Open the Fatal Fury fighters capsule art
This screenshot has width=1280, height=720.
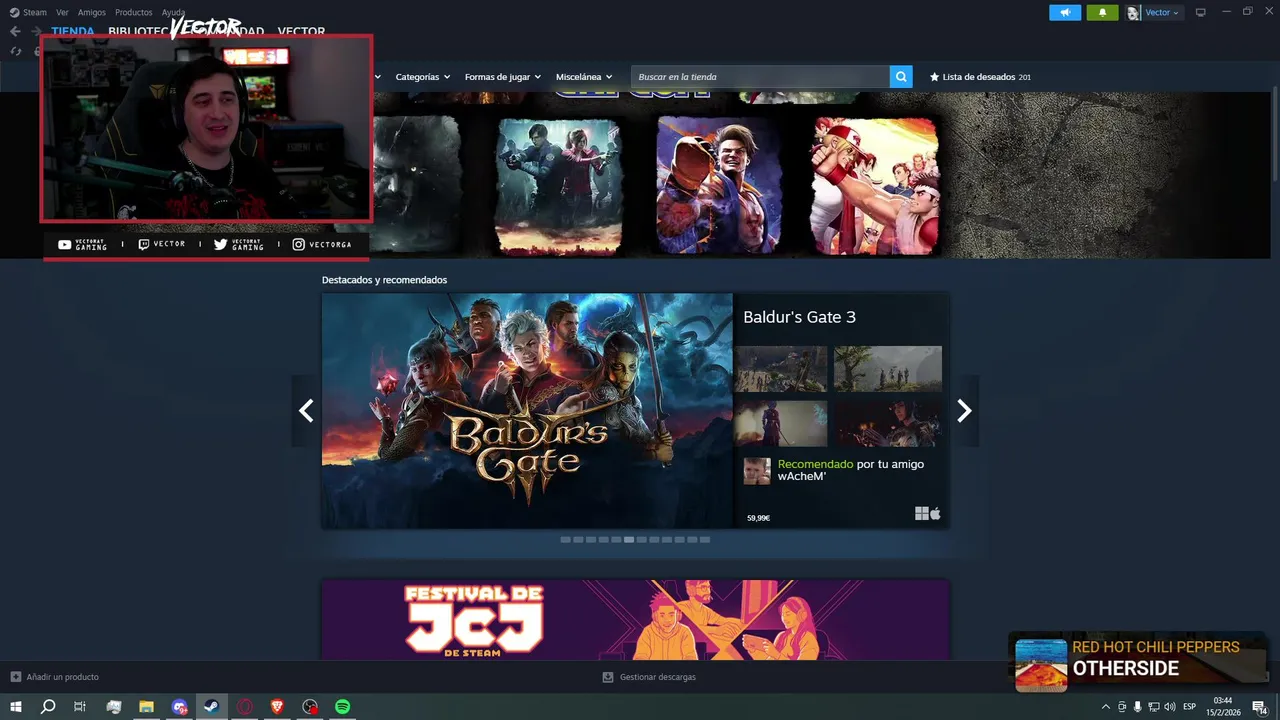click(x=875, y=185)
